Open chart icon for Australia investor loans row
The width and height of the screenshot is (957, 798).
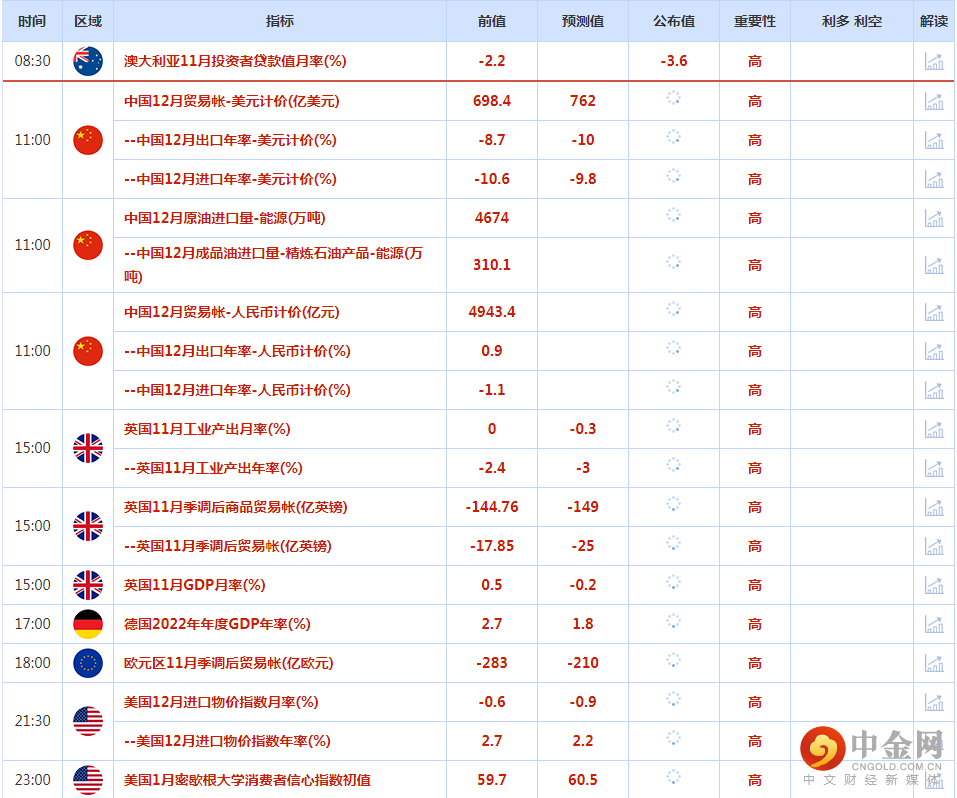click(933, 61)
